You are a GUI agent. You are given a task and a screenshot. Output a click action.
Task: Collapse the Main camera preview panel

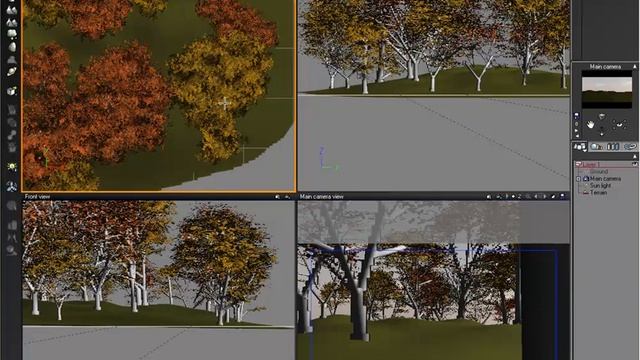click(x=635, y=67)
